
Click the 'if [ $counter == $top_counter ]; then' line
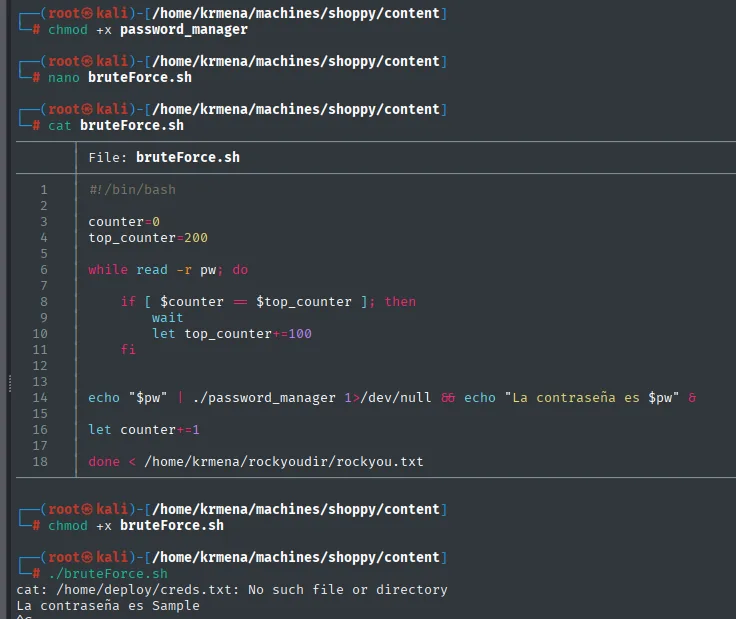(x=268, y=302)
